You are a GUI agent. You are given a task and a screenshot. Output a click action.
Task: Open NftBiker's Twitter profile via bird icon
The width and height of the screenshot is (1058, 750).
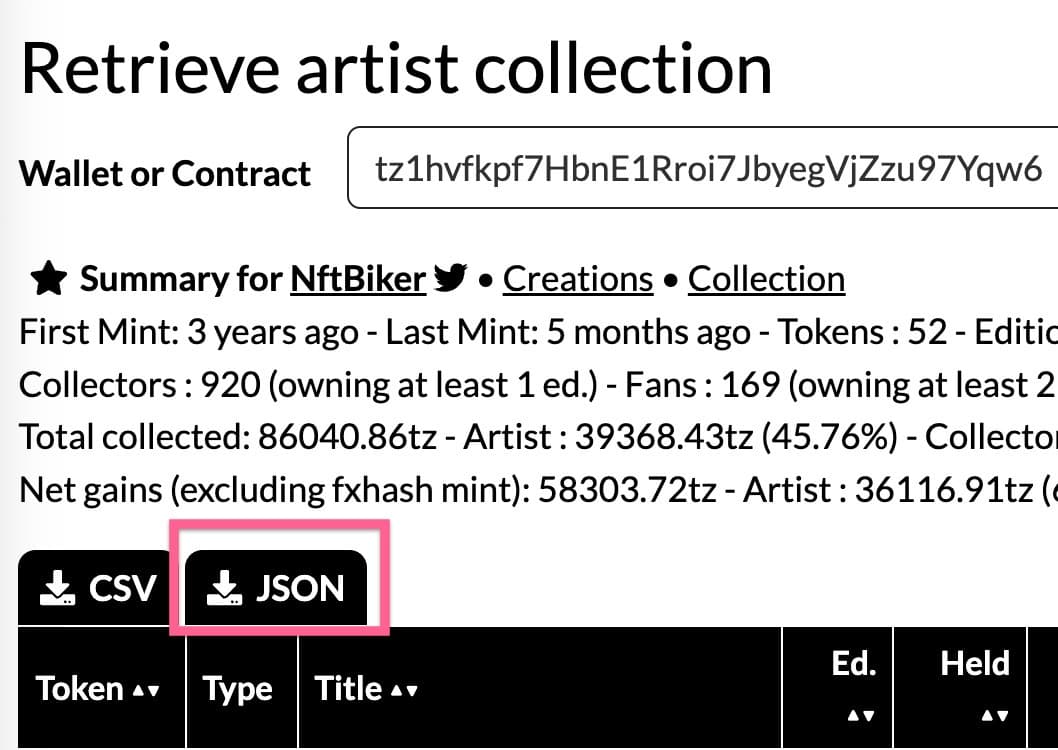451,279
